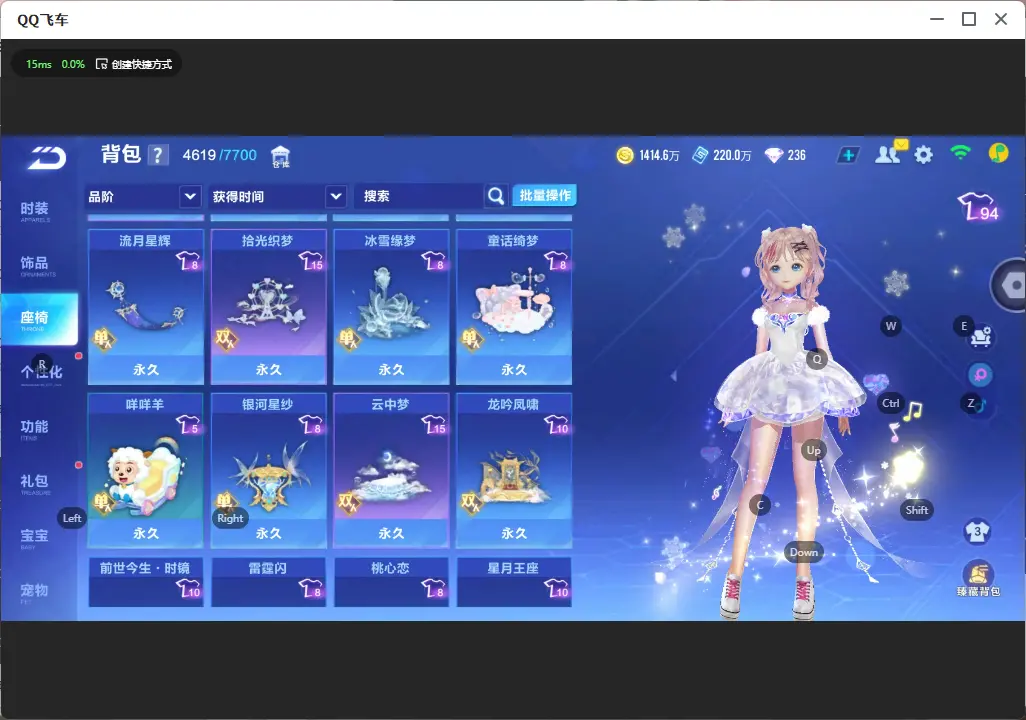Open the 个性化 tab
The image size is (1026, 720).
(x=39, y=373)
